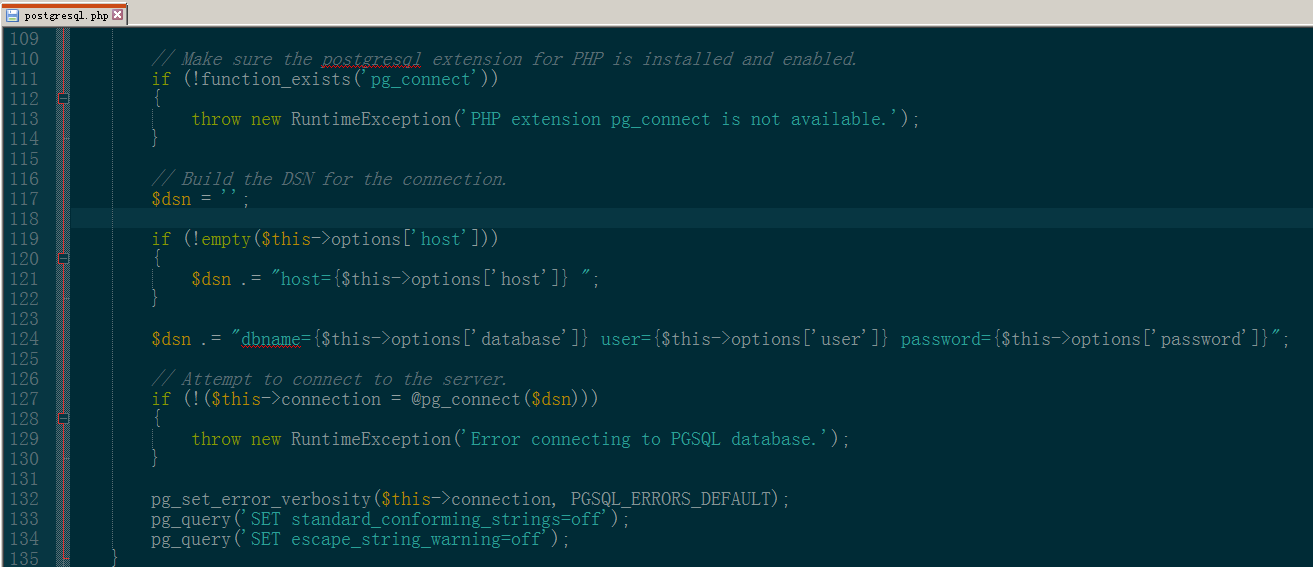Click pg_set_error_verbosity function call
1313x567 pixels.
tap(261, 499)
